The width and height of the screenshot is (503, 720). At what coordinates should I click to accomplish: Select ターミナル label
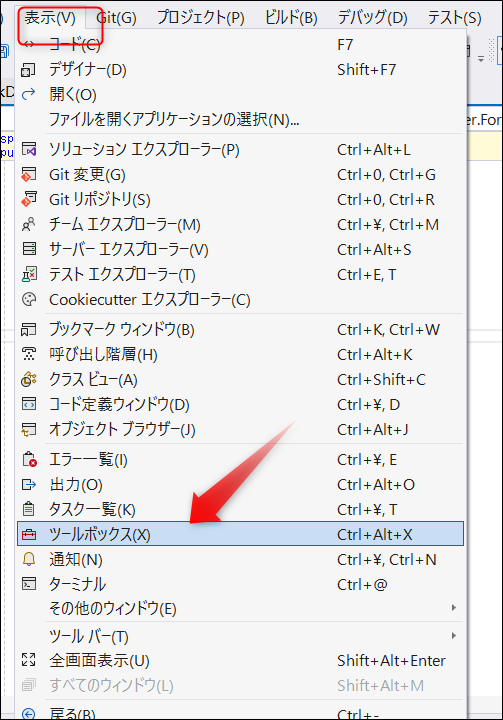[78, 585]
